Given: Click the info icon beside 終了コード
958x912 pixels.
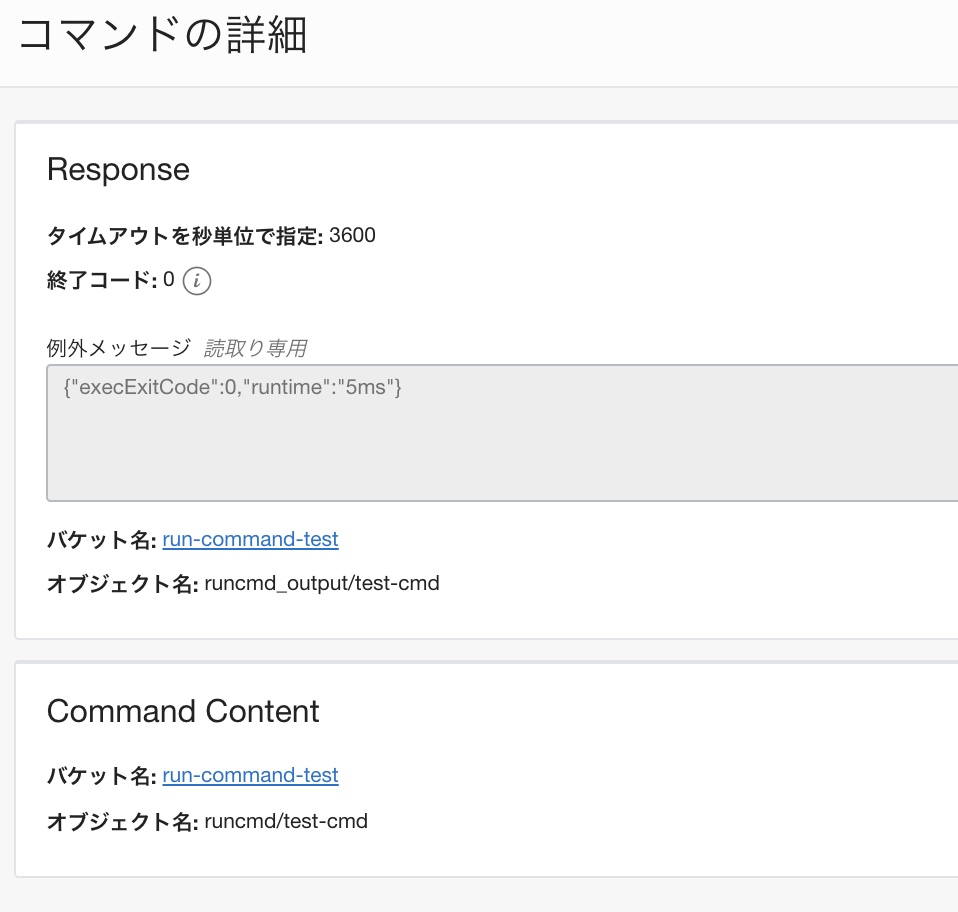Looking at the screenshot, I should pyautogui.click(x=197, y=281).
